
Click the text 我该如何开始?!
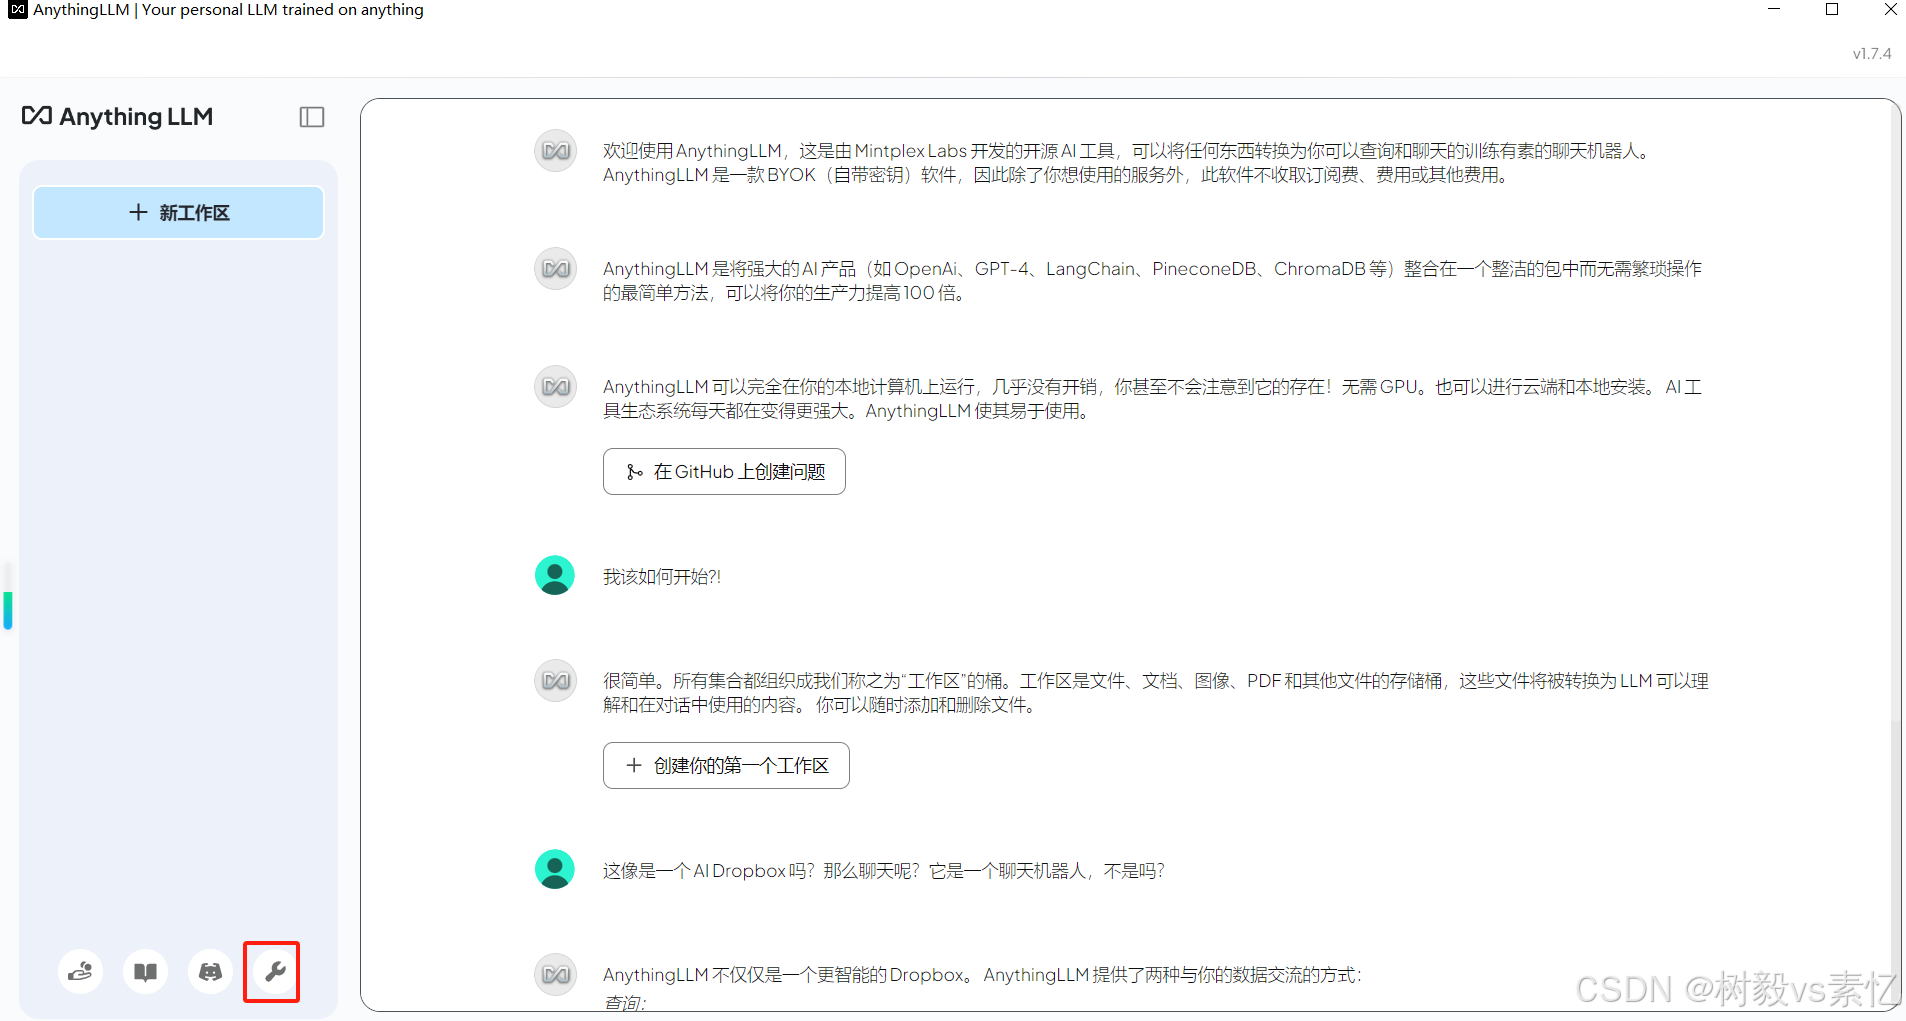[x=662, y=577]
